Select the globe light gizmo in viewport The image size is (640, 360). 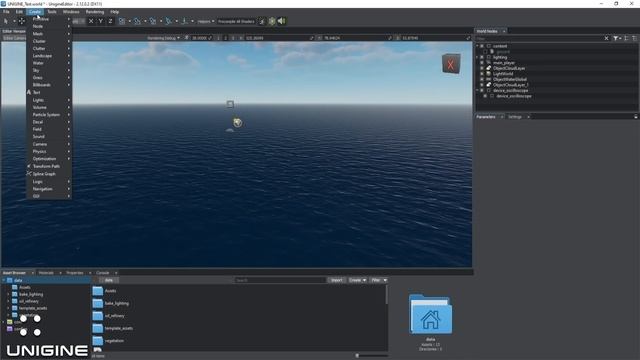tap(237, 122)
